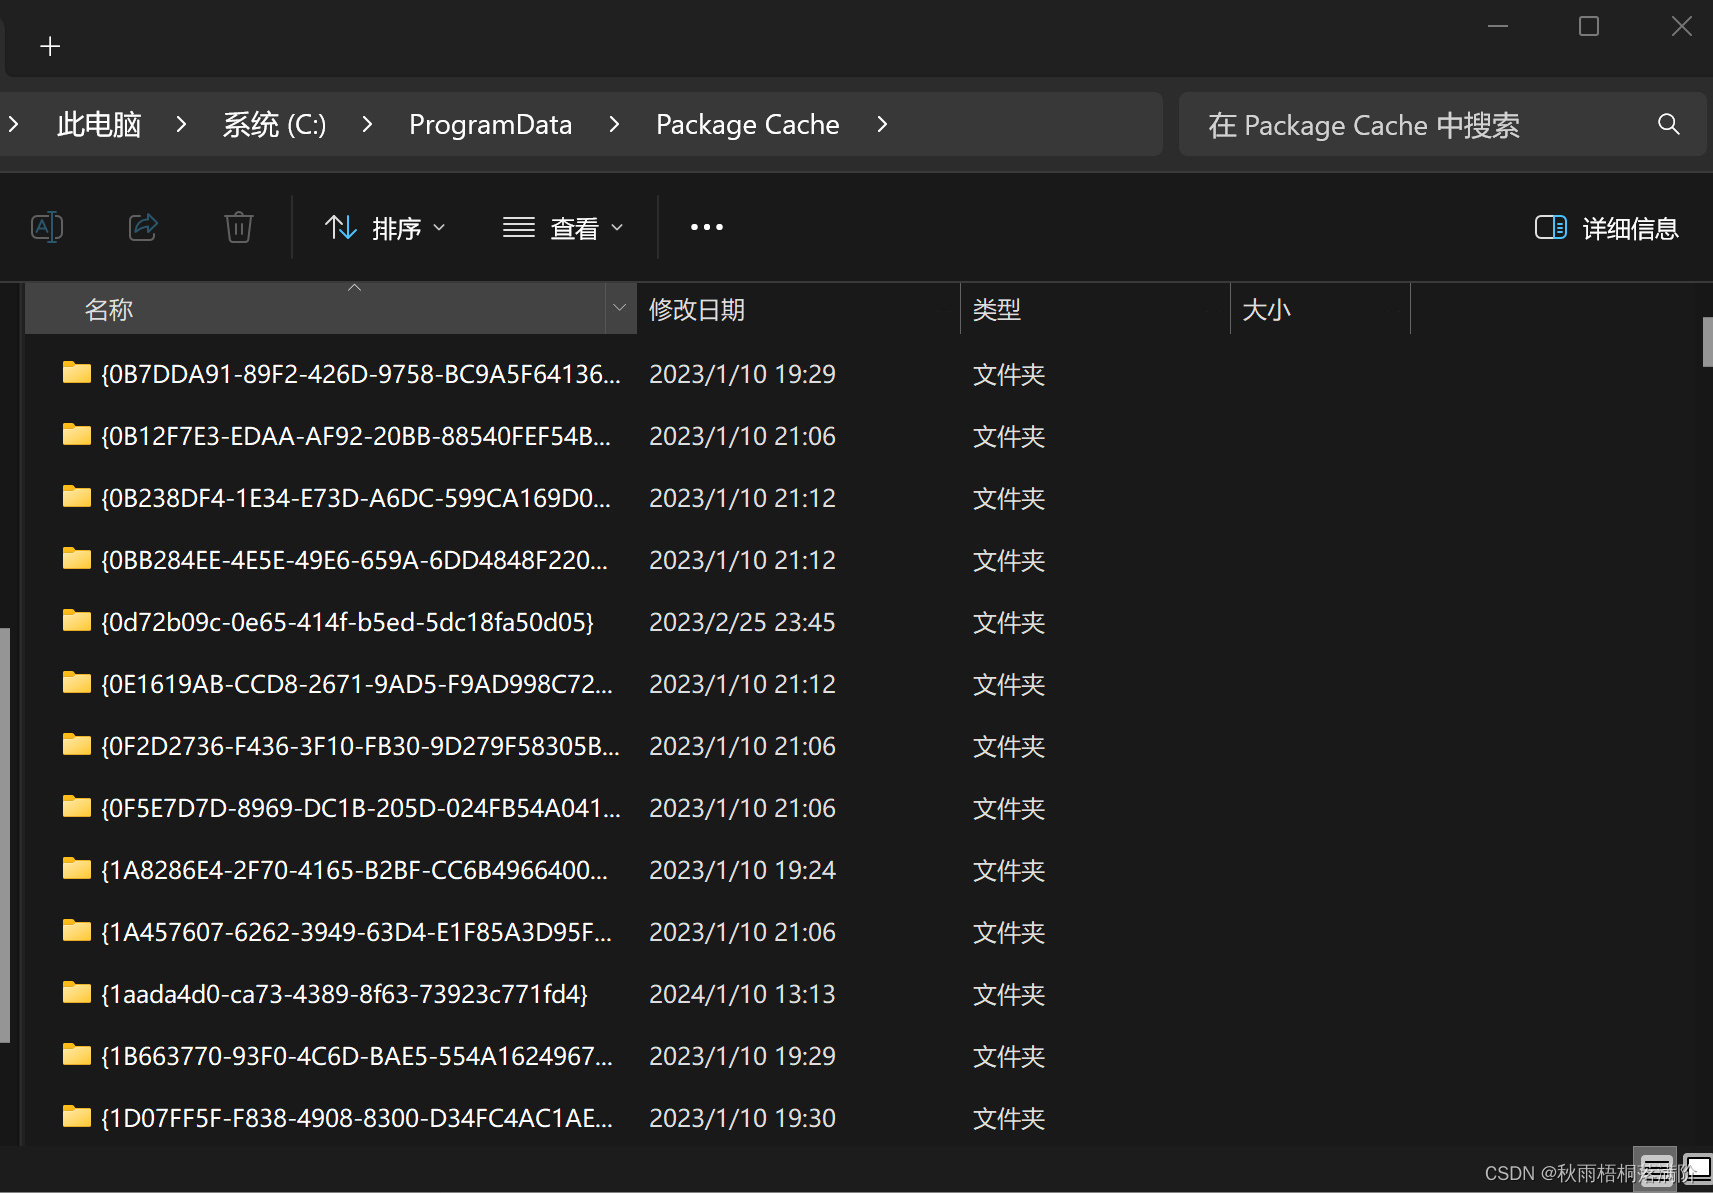Select folder {1A8286E4-2F70-4165-B2BF-CC6B4966400...

(354, 870)
